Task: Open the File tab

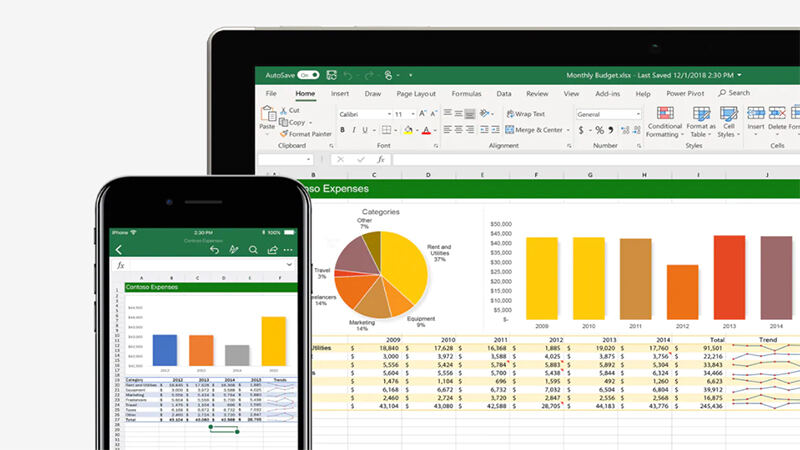Action: [x=271, y=94]
